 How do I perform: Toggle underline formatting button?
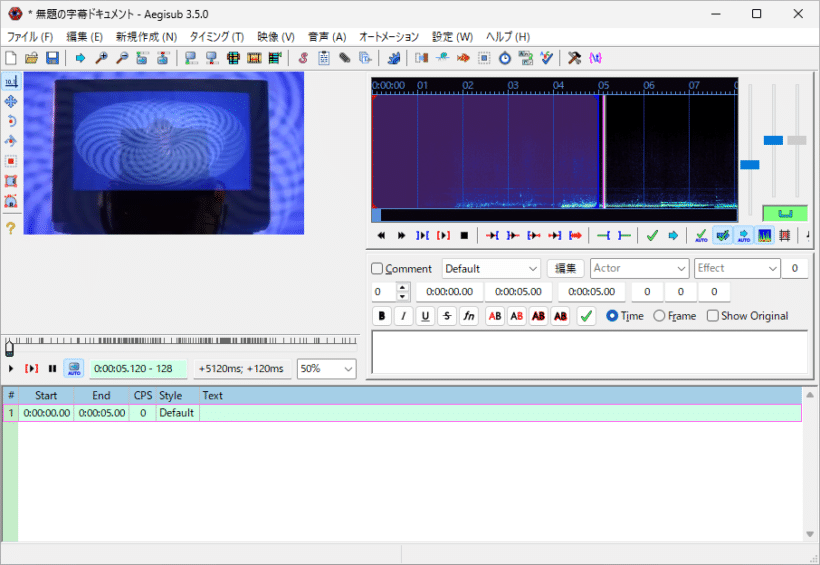(x=425, y=316)
